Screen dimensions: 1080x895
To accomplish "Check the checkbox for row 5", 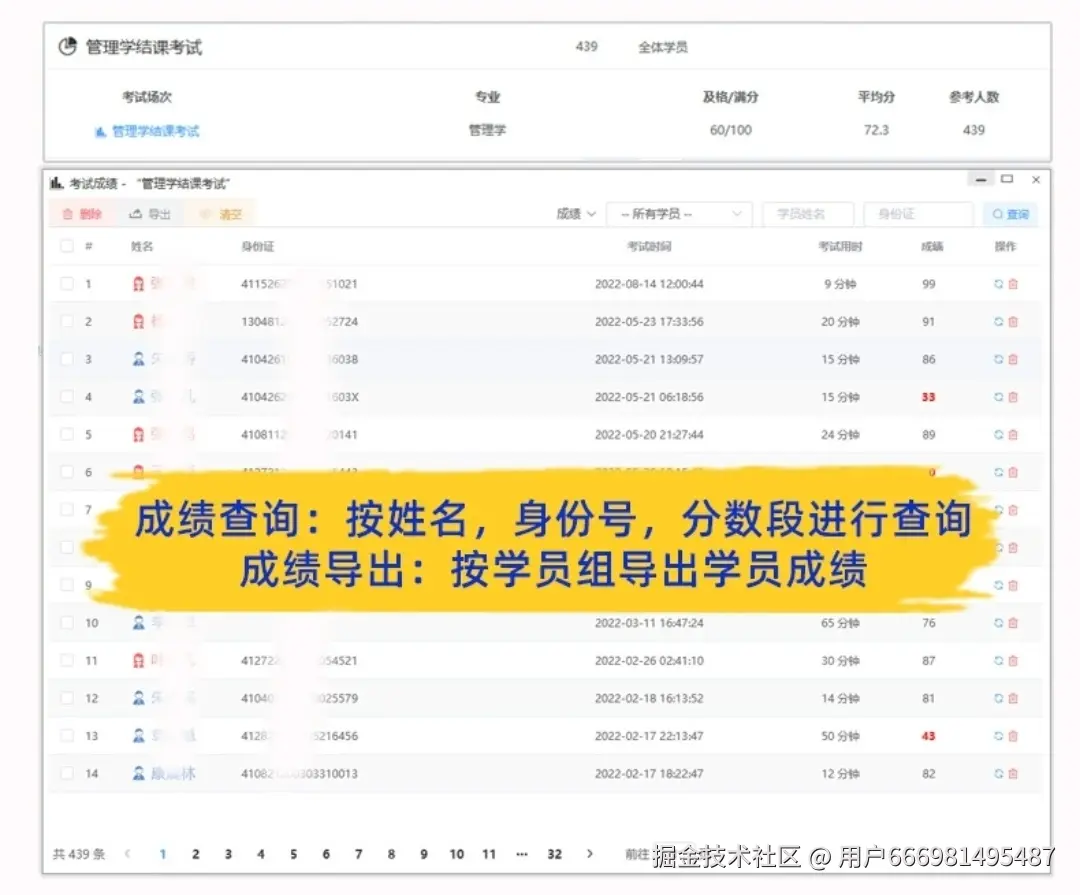I will [67, 434].
